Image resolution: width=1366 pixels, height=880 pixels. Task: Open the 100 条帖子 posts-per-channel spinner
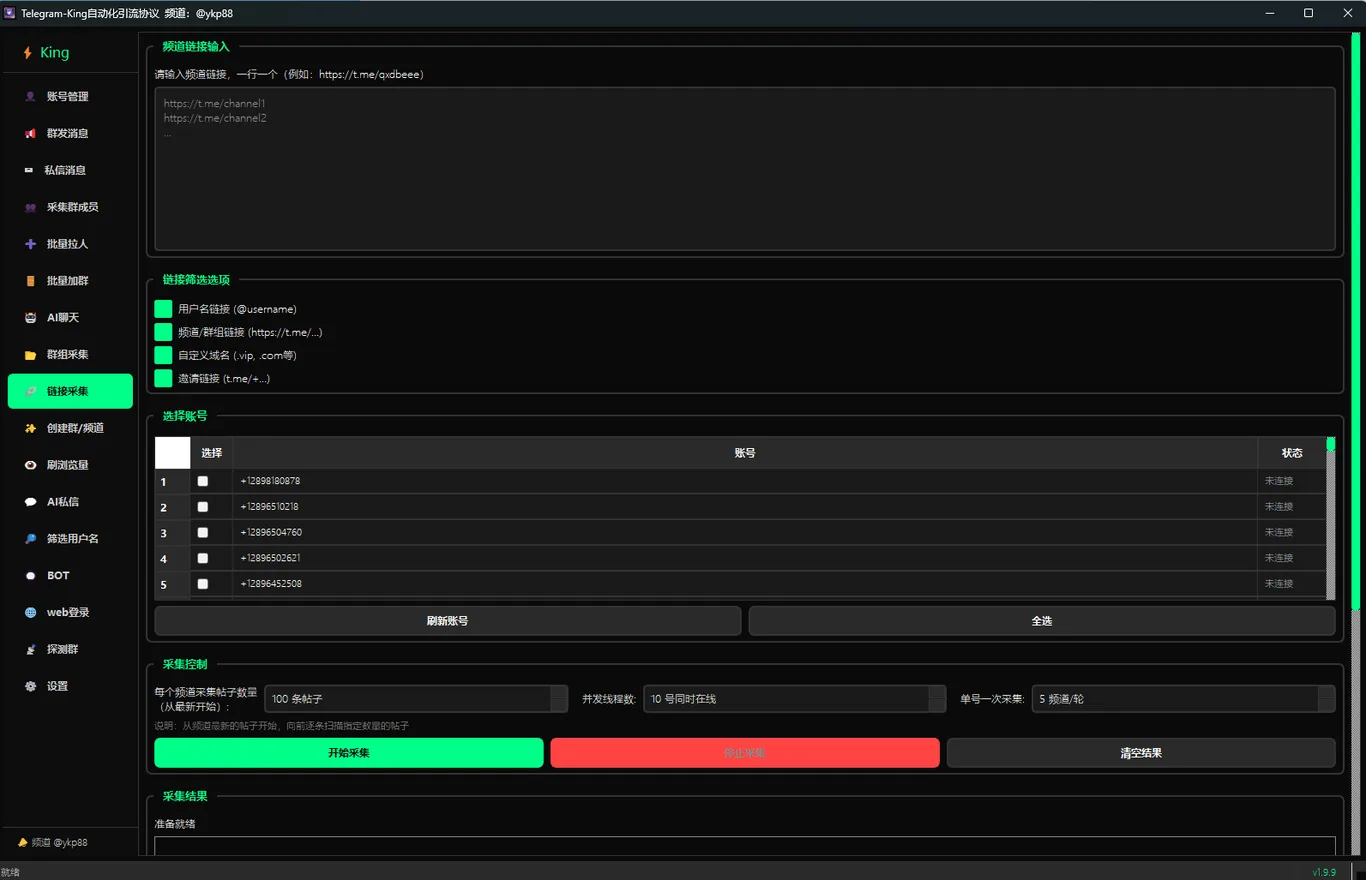(x=416, y=699)
